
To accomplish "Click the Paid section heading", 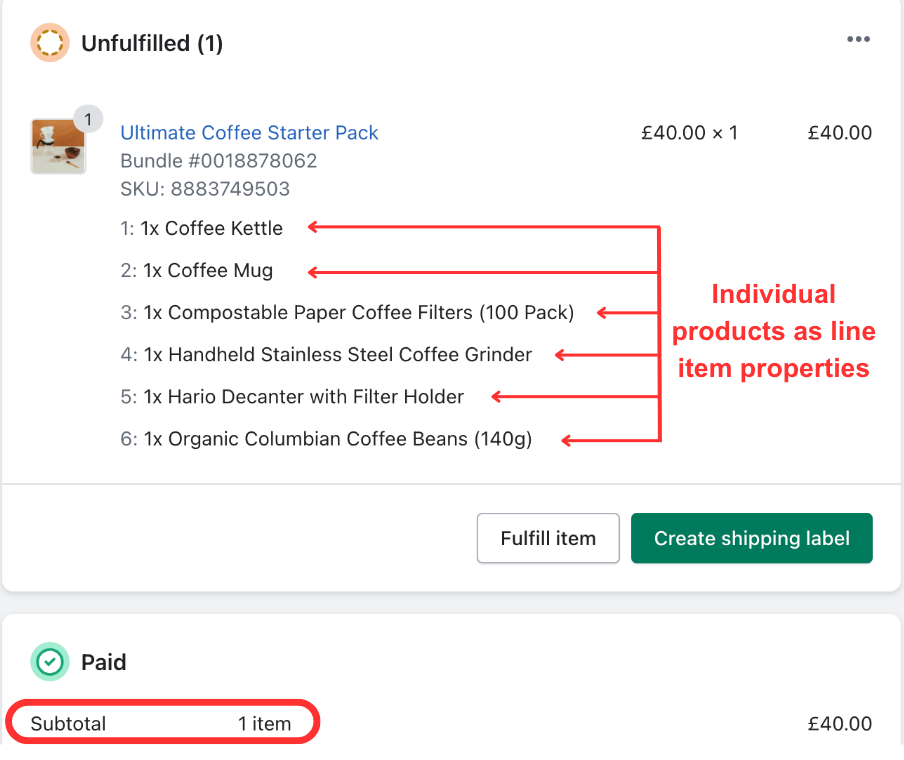I will coord(104,662).
